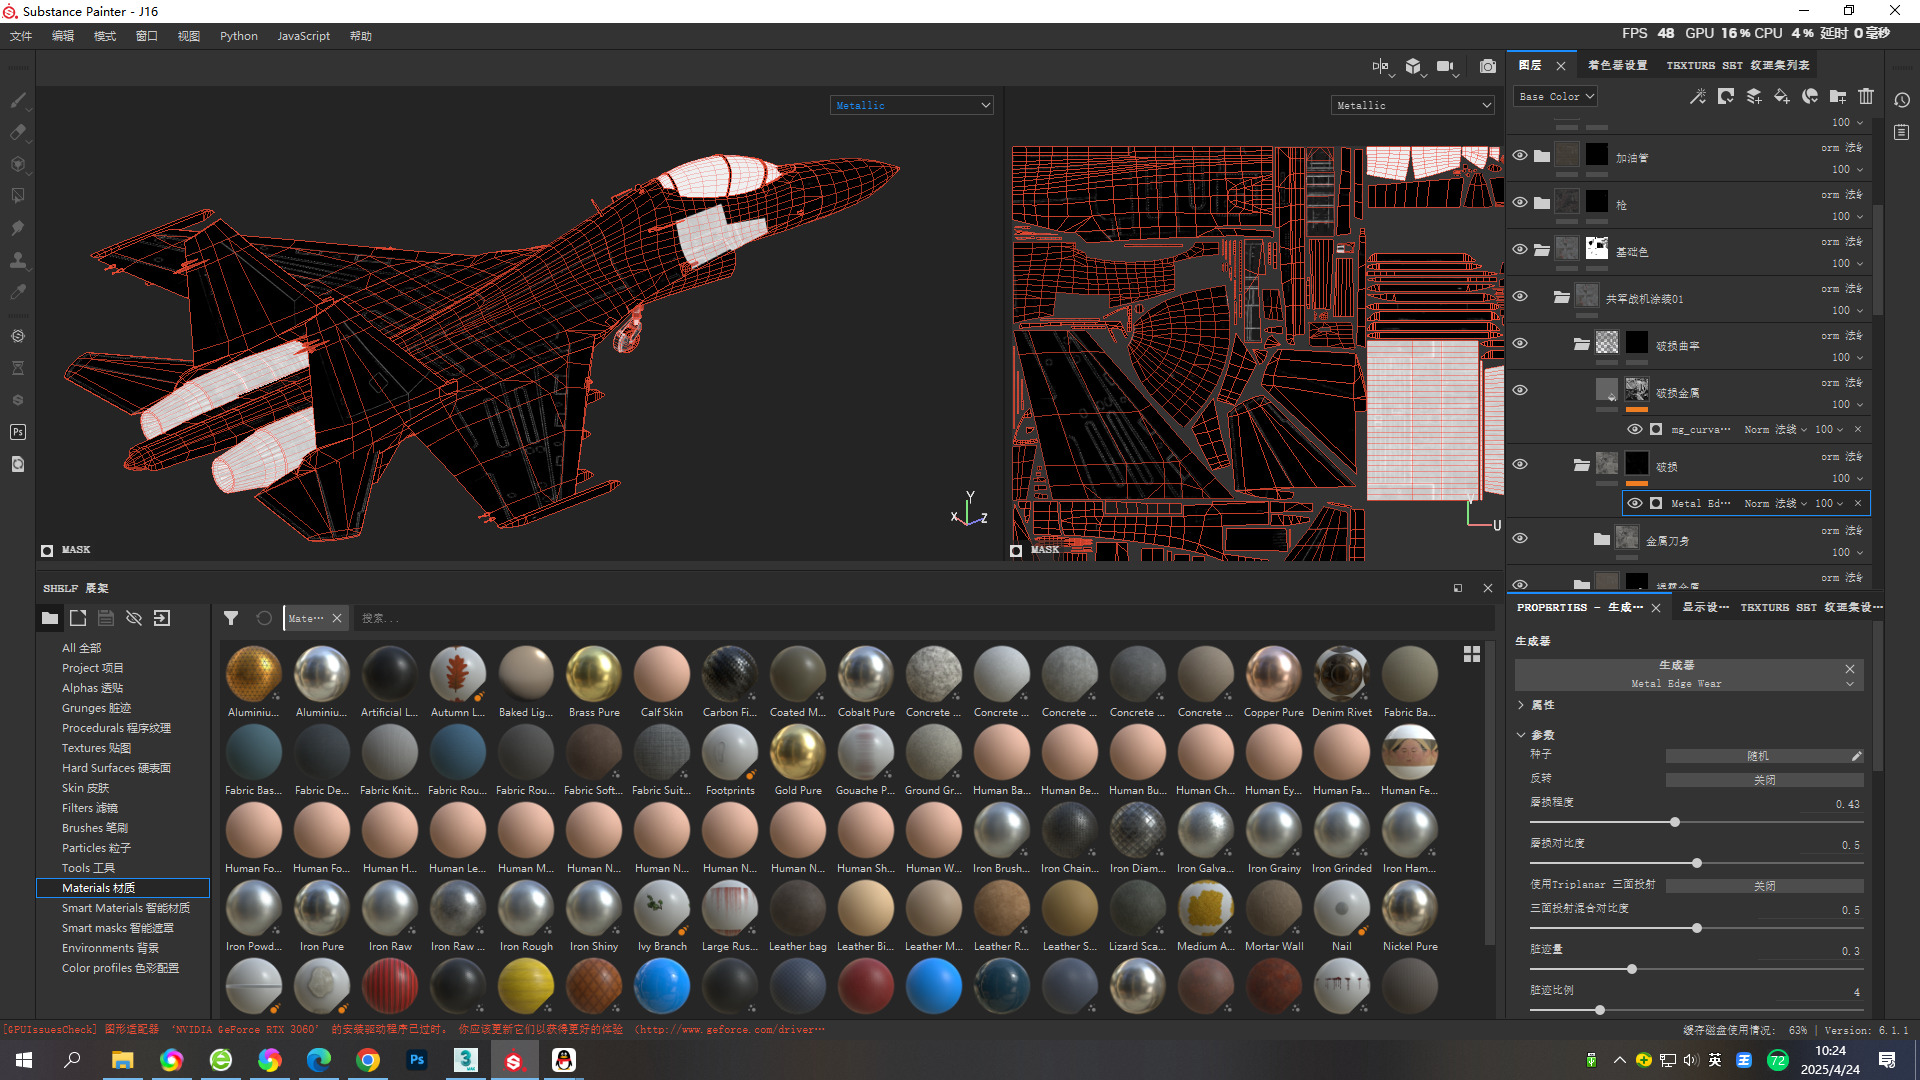The width and height of the screenshot is (1920, 1080).
Task: Toggle visibility of Metal Edge generator effect
Action: 1635,503
